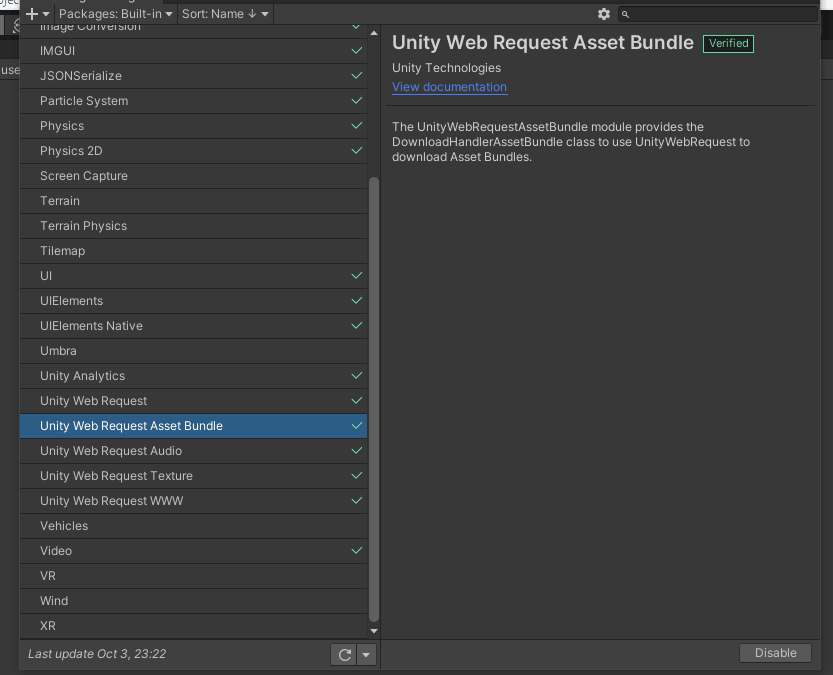Select the Unity Web Request Audio package
833x675 pixels.
click(193, 451)
